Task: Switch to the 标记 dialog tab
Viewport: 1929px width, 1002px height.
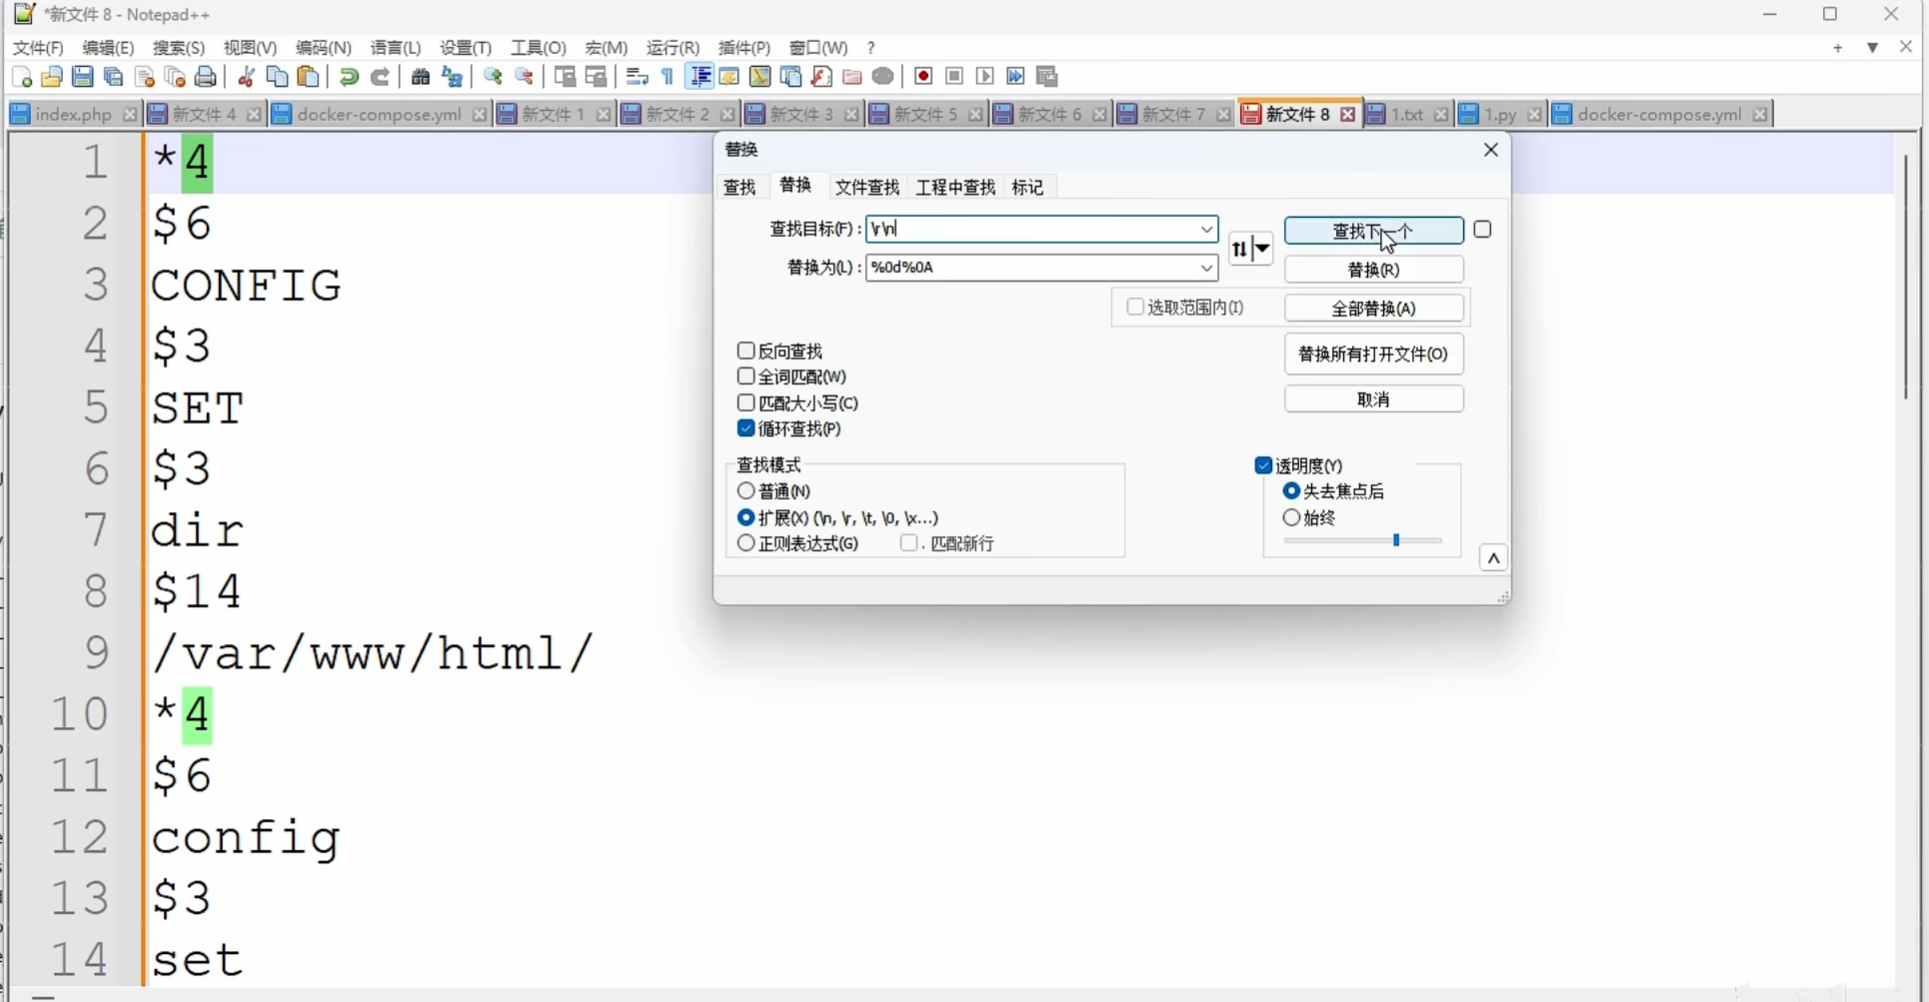Action: (x=1028, y=187)
